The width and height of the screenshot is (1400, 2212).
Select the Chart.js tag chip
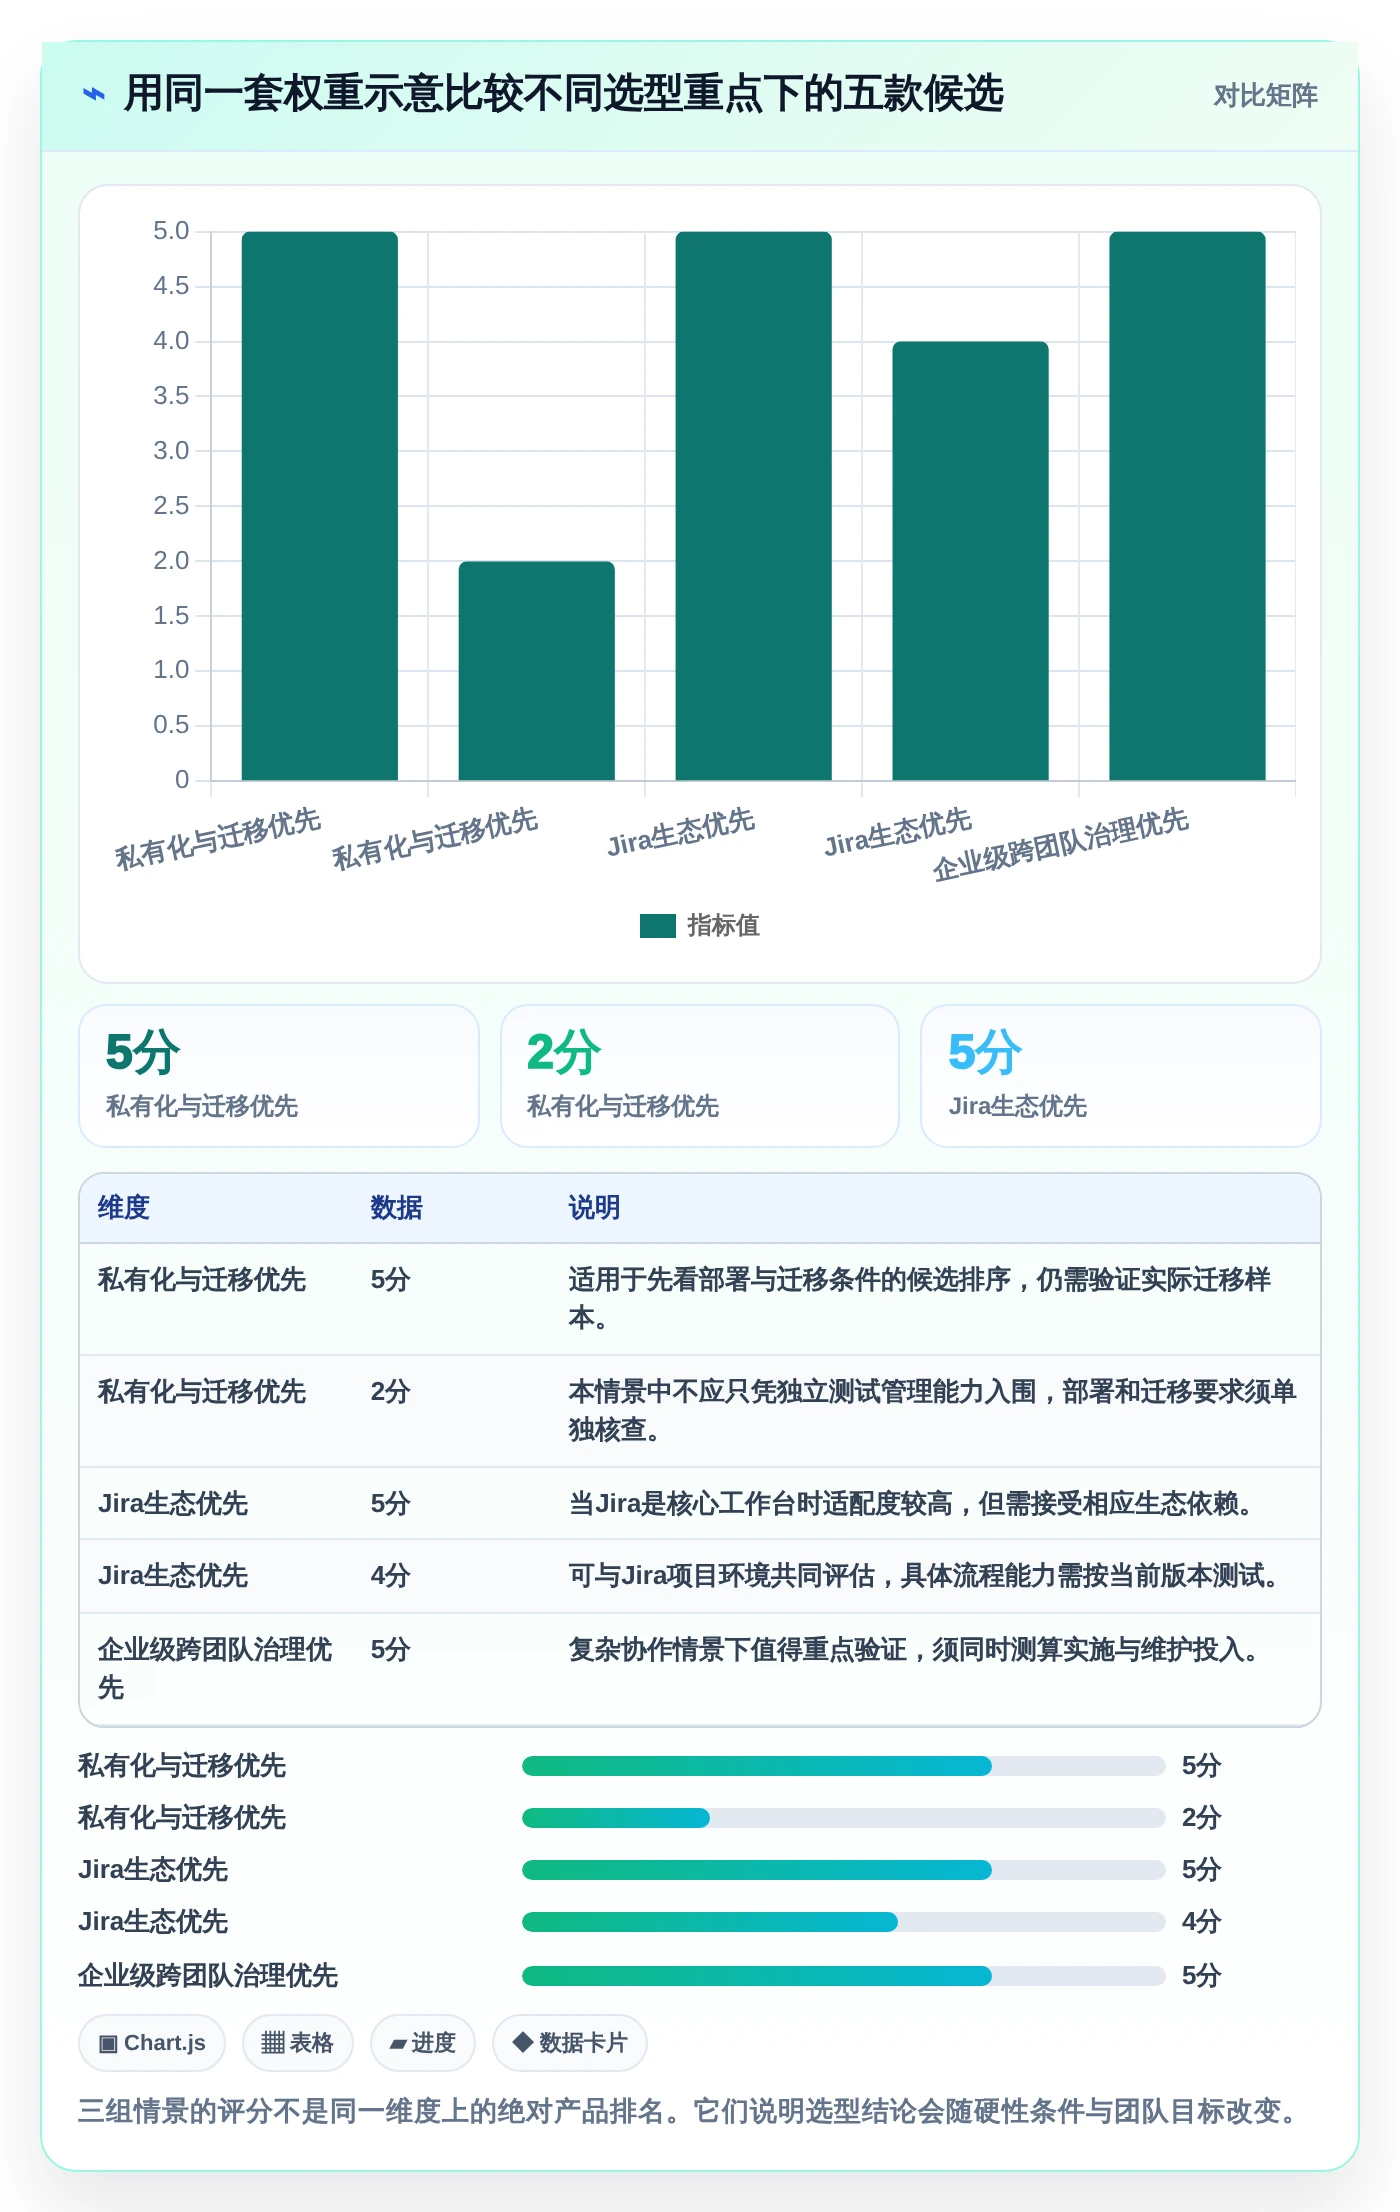[x=152, y=2043]
